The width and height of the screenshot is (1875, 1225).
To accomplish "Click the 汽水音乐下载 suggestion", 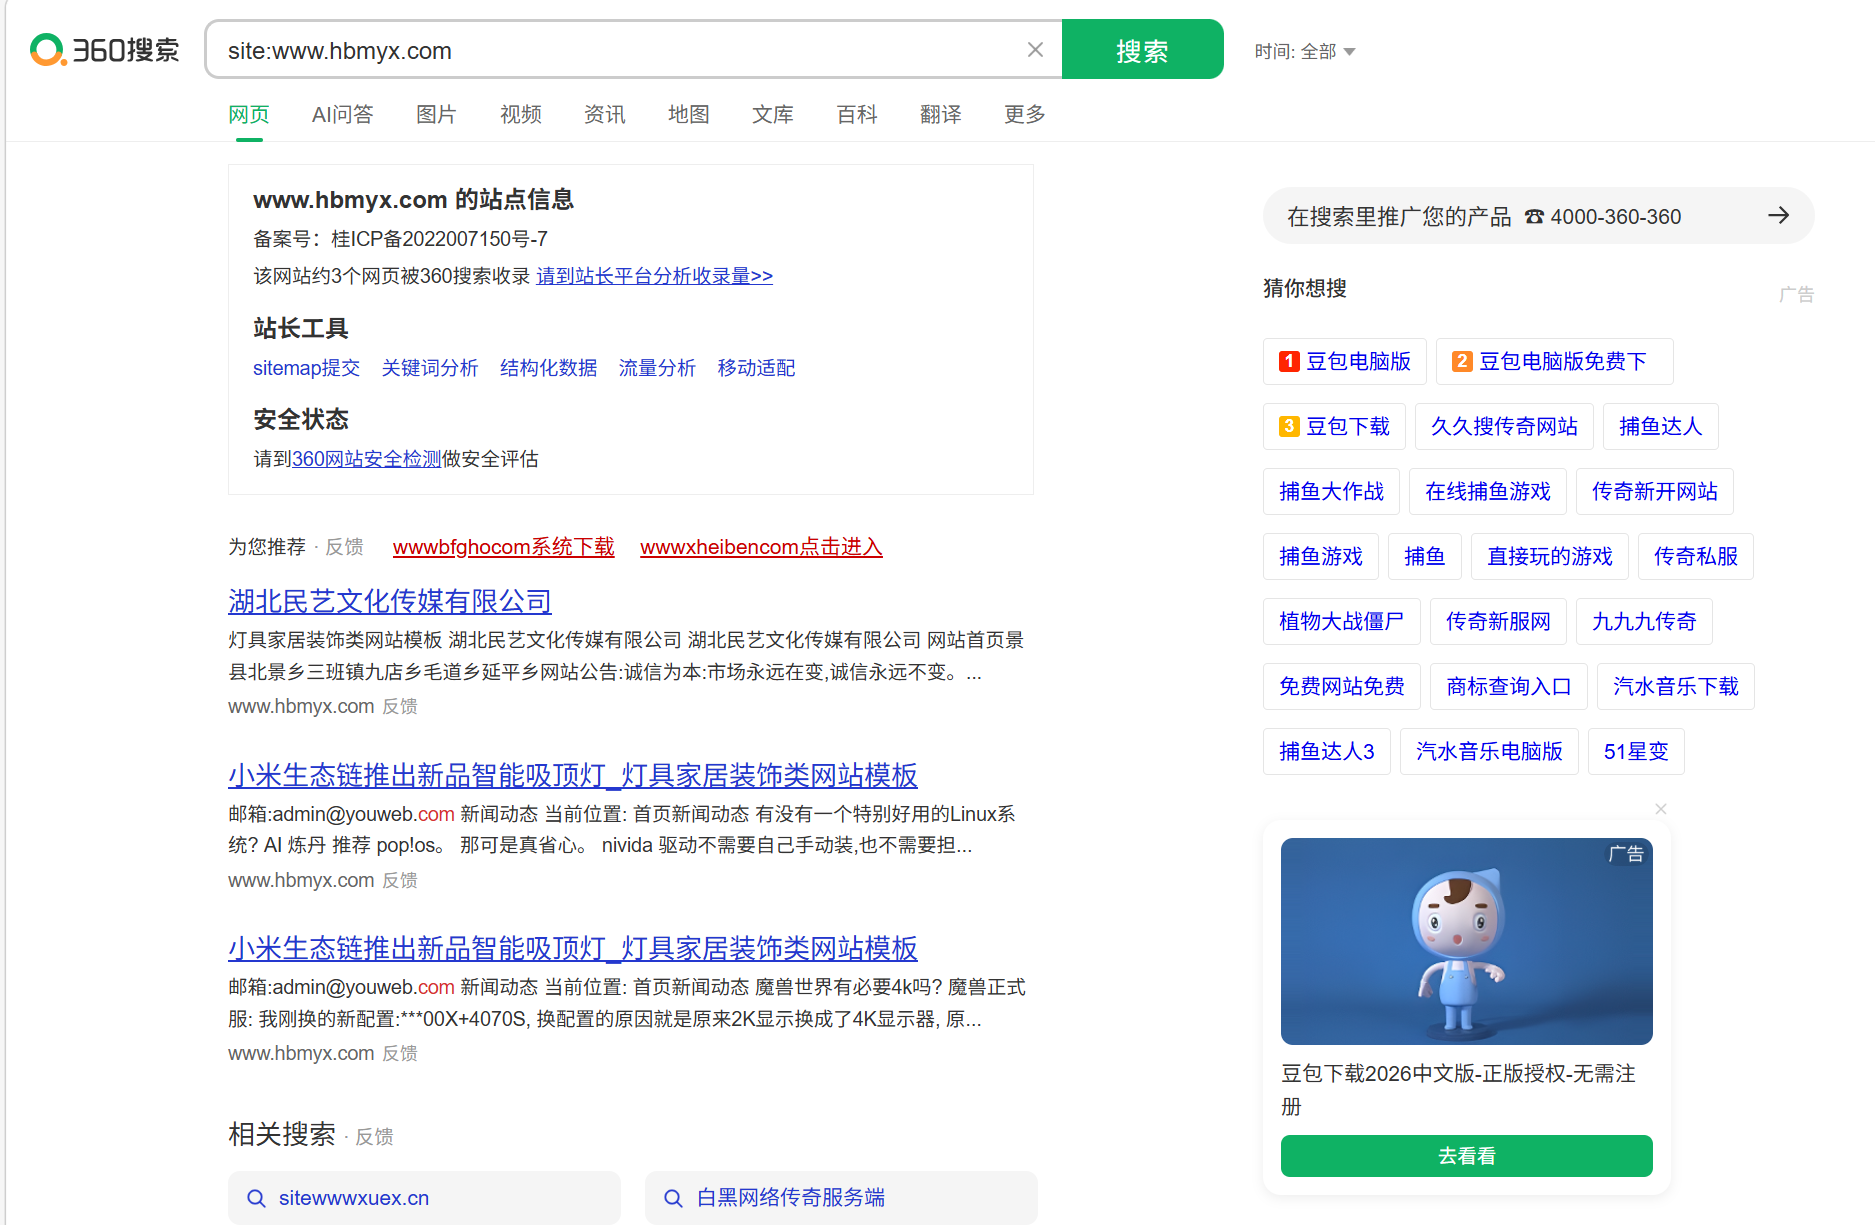I will [1675, 686].
